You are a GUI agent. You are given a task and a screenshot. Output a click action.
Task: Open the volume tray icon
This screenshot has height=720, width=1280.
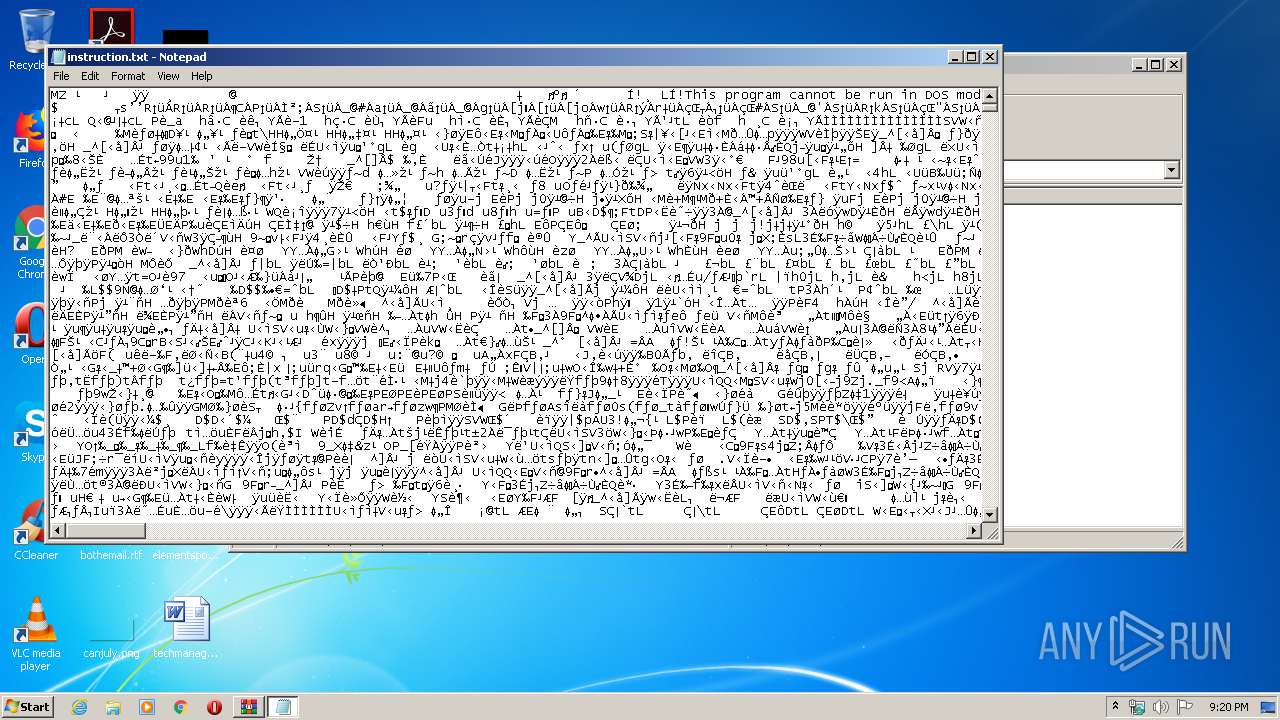[x=1162, y=707]
